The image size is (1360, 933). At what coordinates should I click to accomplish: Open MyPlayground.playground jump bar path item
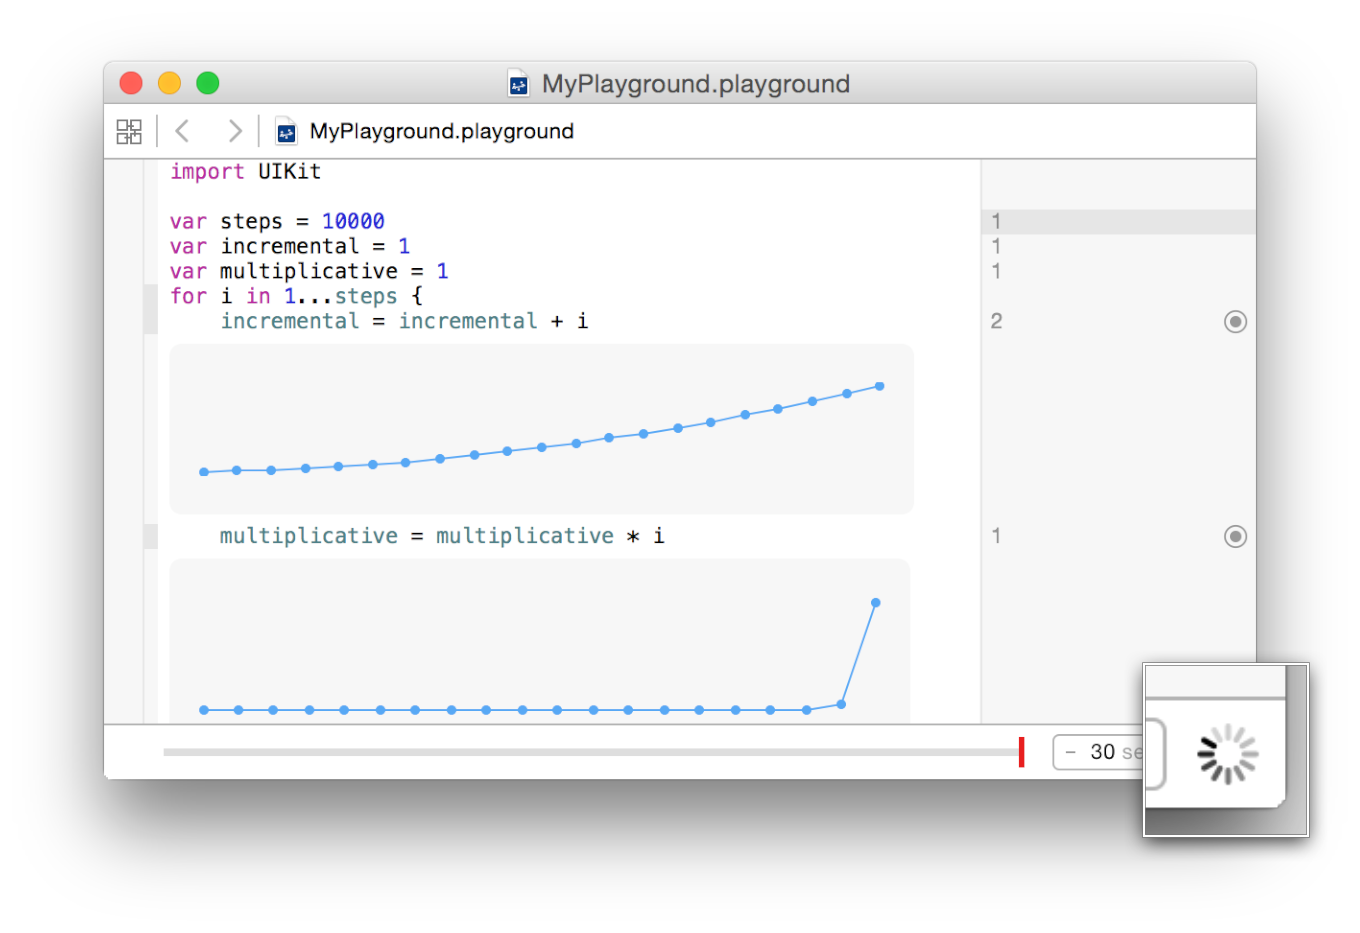pos(441,131)
